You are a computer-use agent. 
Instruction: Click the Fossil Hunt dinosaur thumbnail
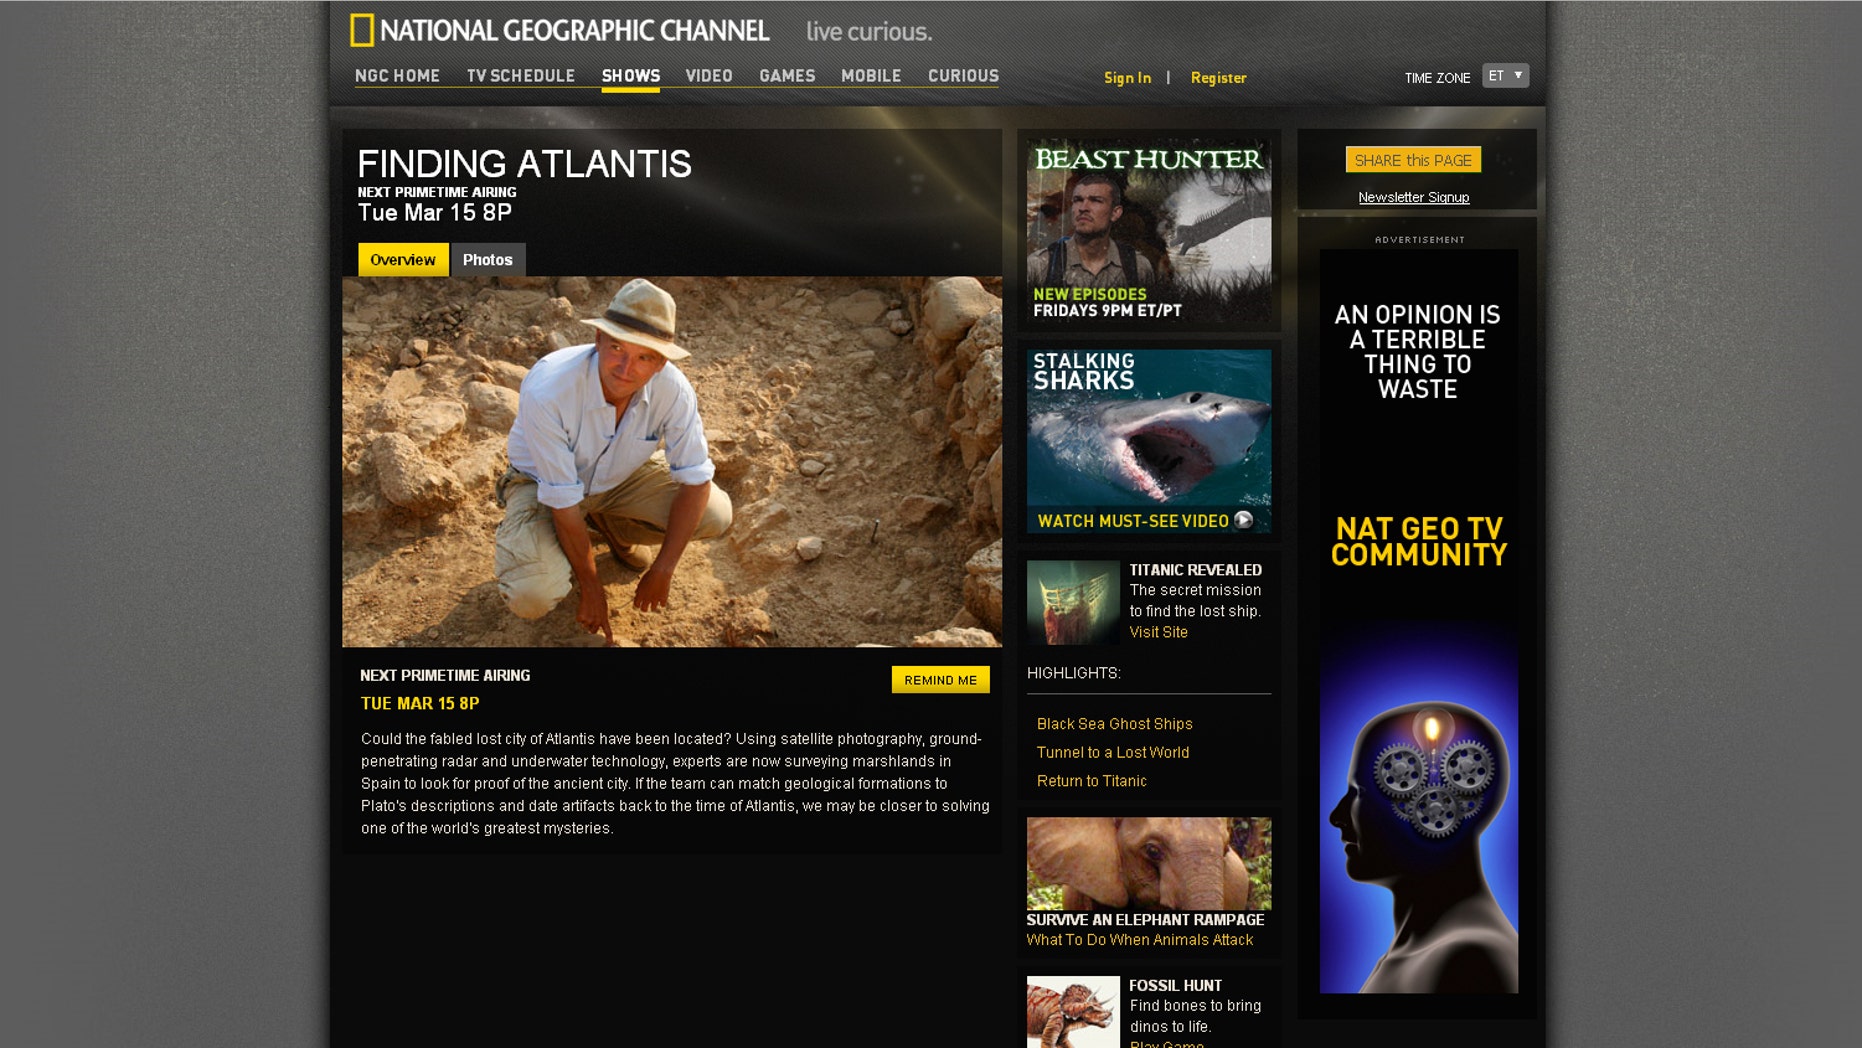click(x=1073, y=1012)
